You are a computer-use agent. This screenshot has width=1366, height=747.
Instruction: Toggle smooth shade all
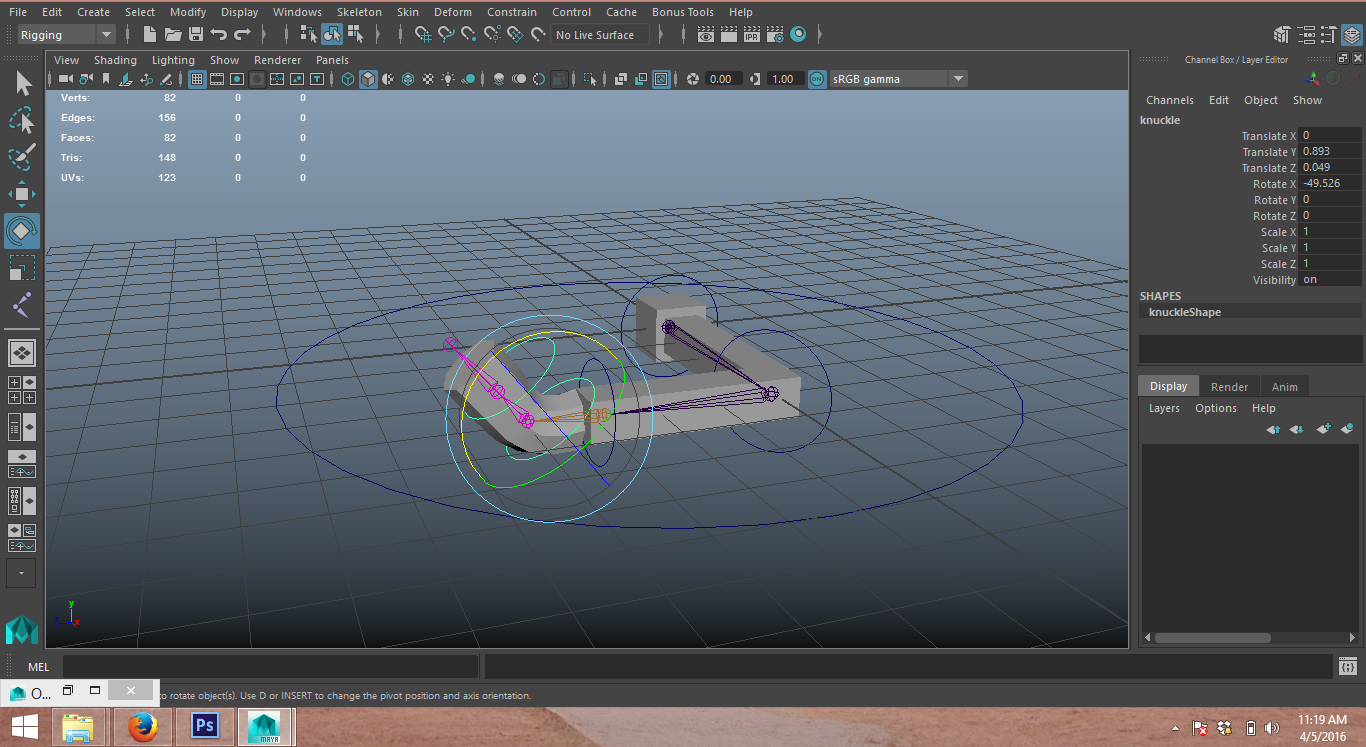point(369,79)
